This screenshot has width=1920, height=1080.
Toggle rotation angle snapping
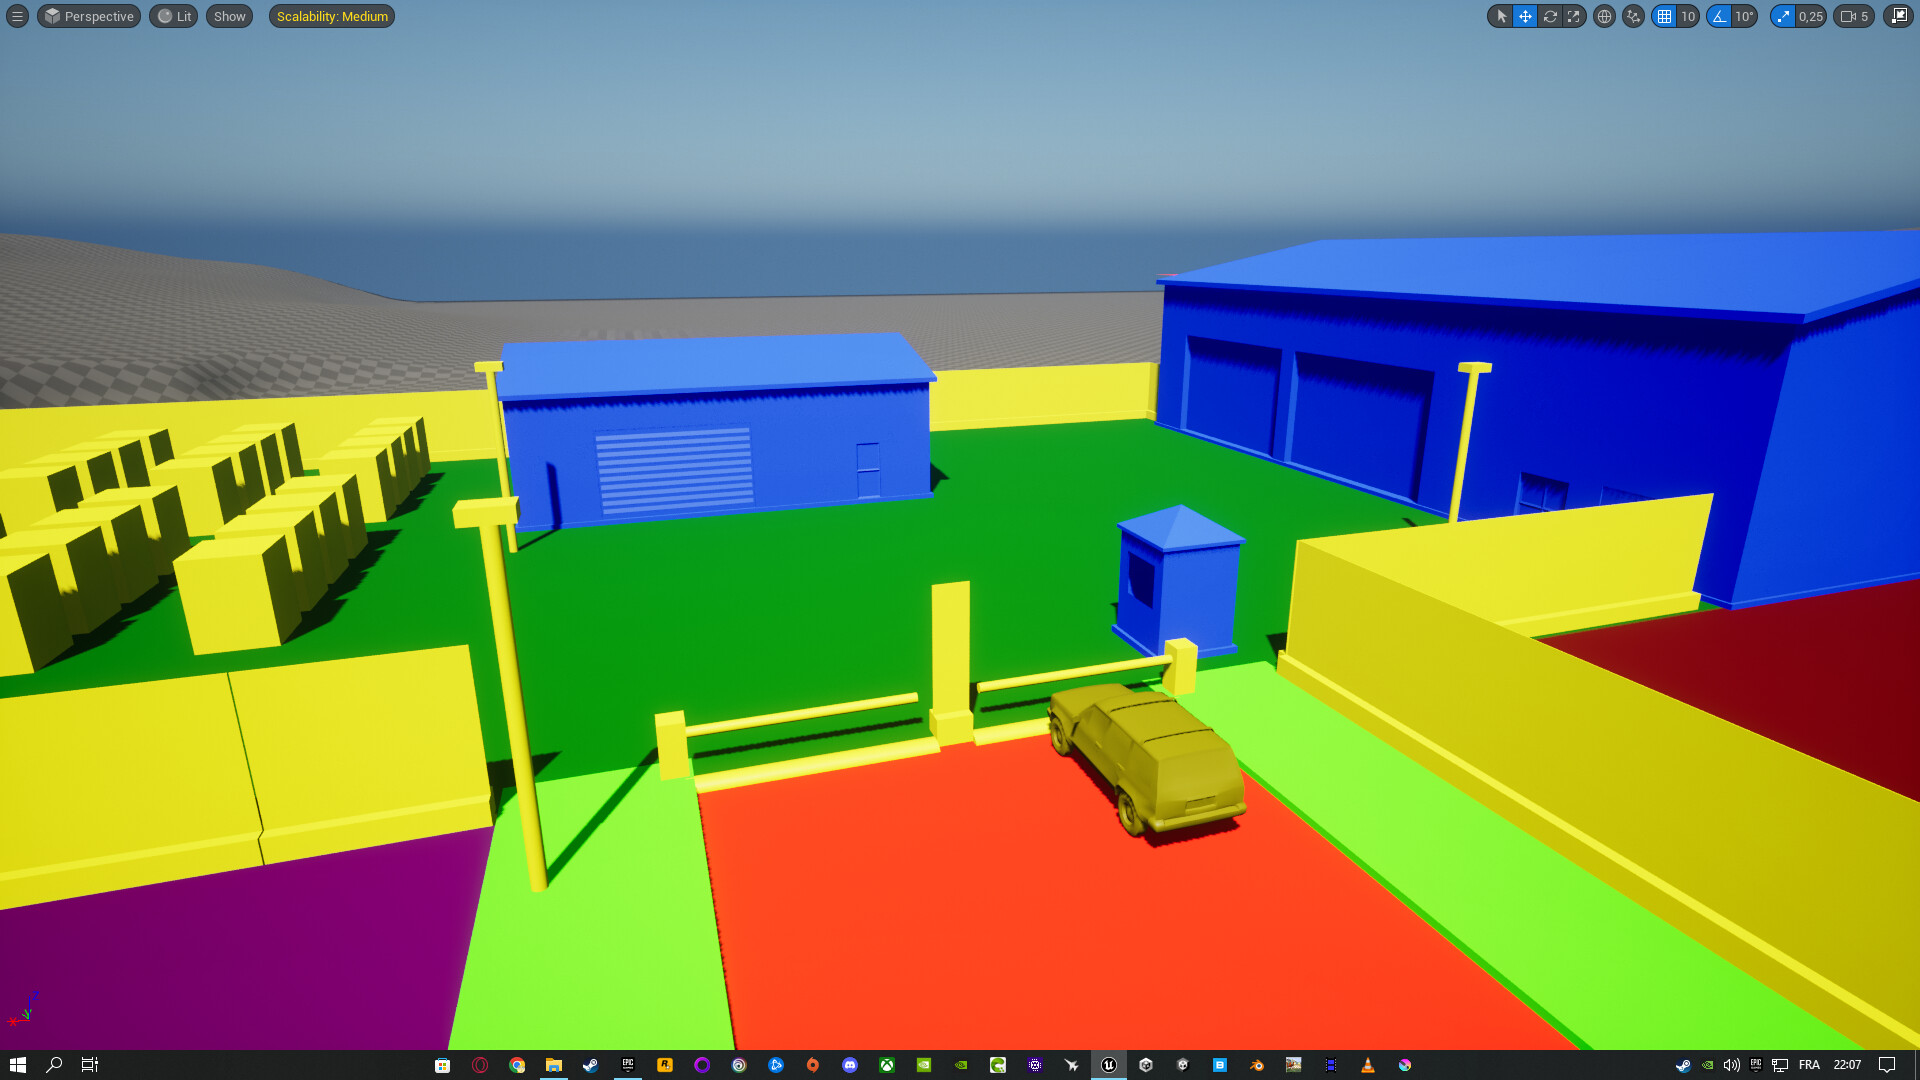coord(1719,16)
